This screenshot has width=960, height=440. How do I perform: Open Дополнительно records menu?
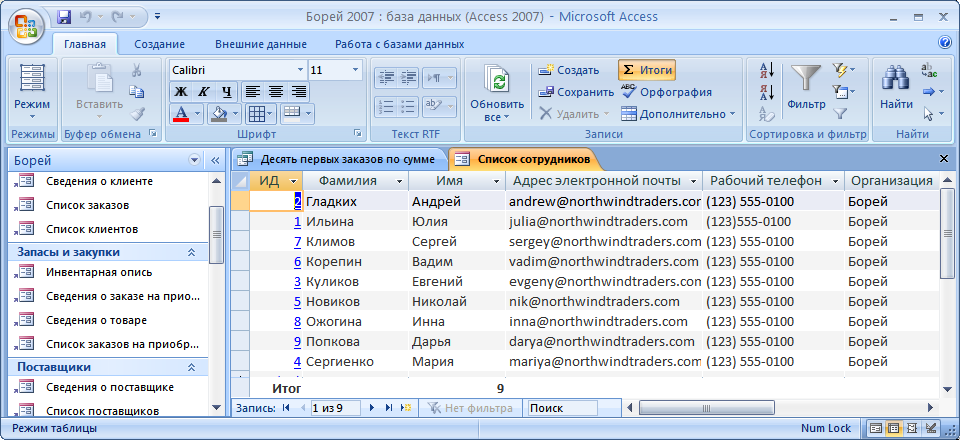click(x=678, y=114)
